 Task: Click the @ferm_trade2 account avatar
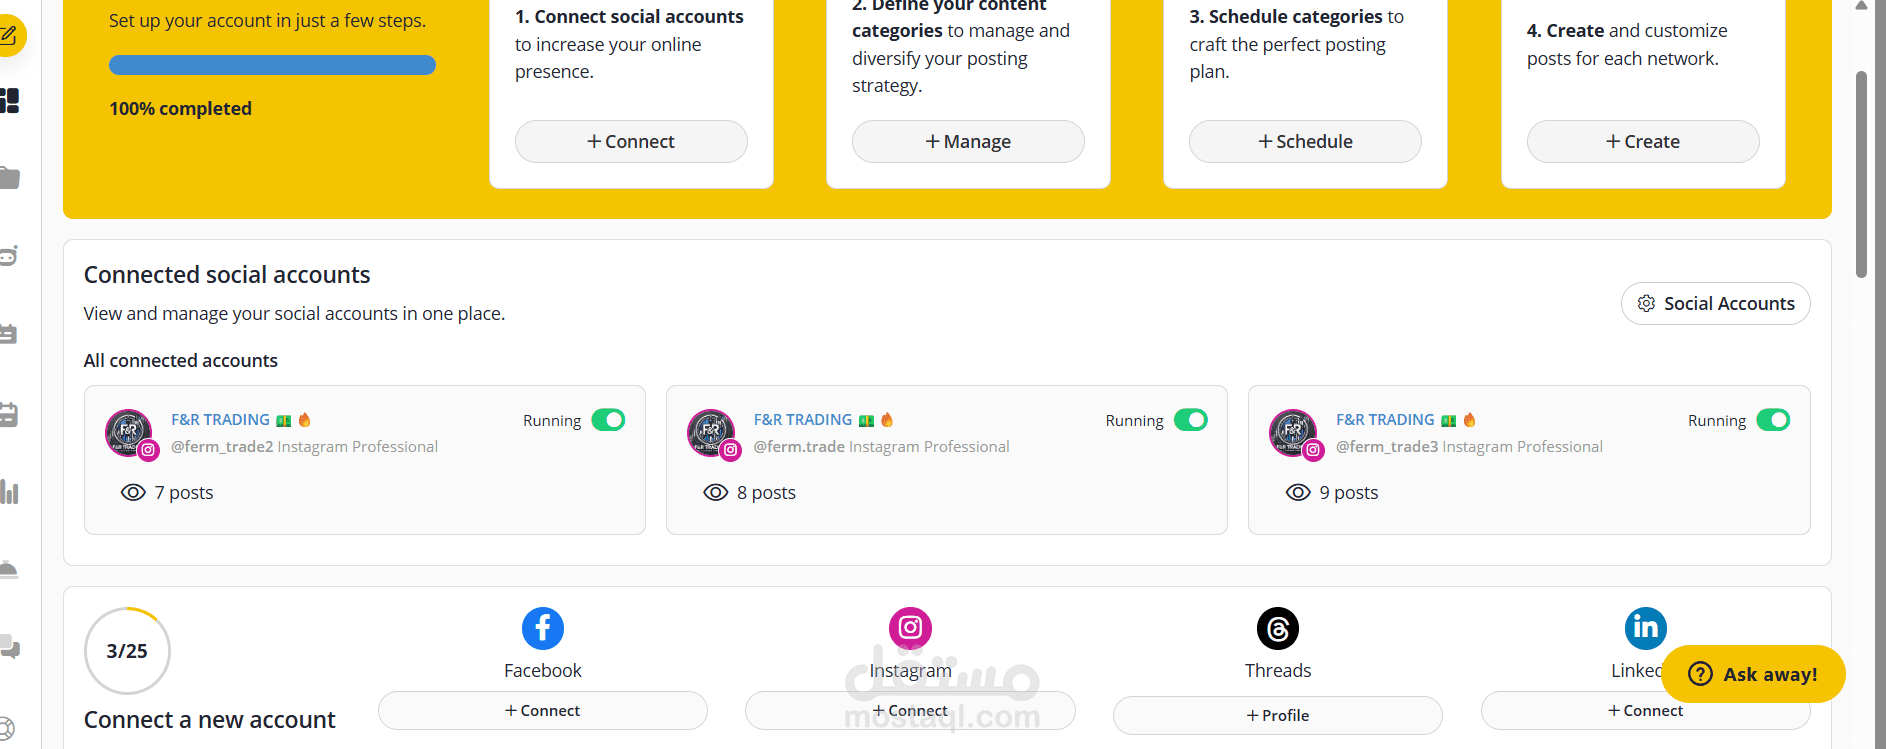point(129,432)
